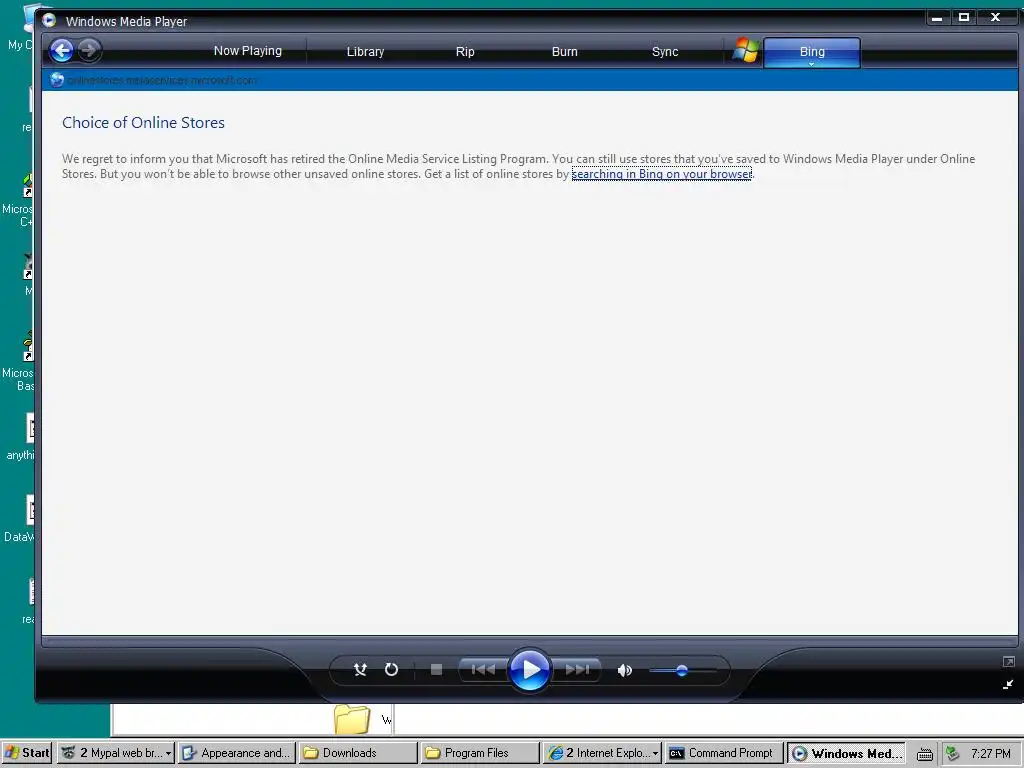Click Windows Media Player taskbar button
Image resolution: width=1024 pixels, height=768 pixels.
pyautogui.click(x=846, y=753)
